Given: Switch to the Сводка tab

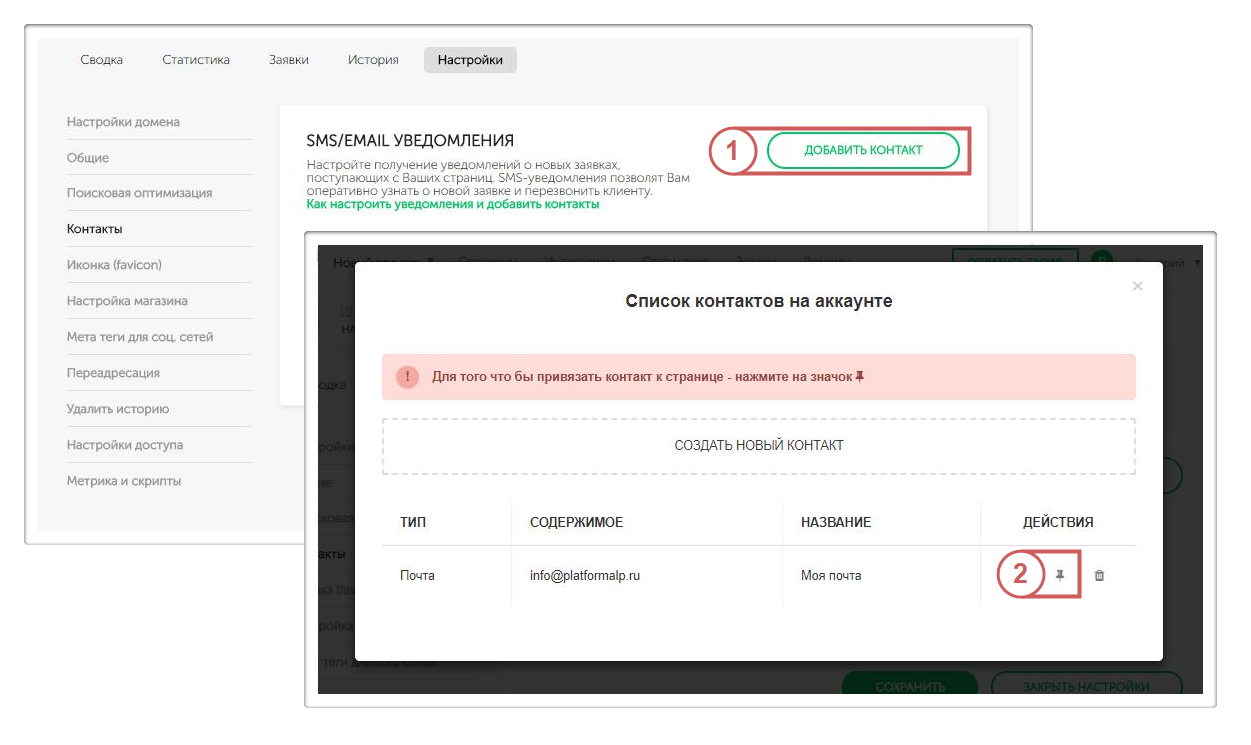Looking at the screenshot, I should 102,60.
